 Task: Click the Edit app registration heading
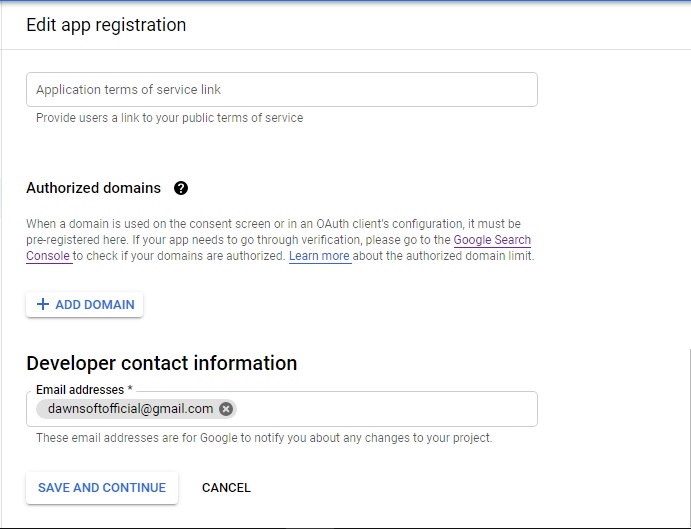point(106,25)
